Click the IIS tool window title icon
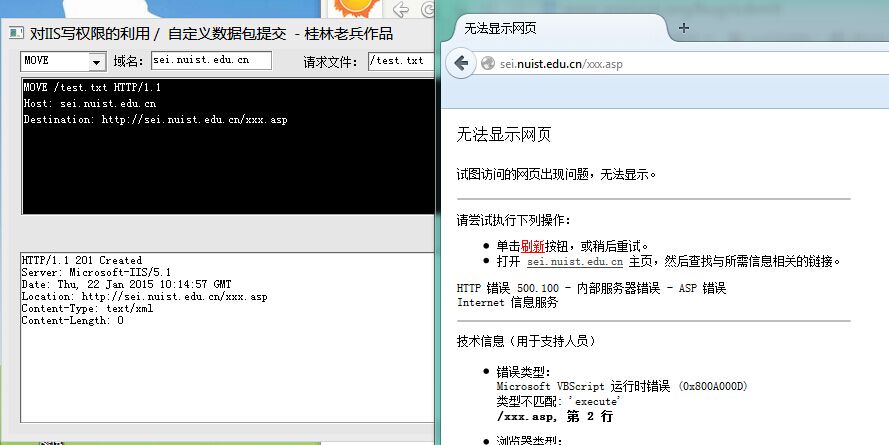889x445 pixels. 16,33
